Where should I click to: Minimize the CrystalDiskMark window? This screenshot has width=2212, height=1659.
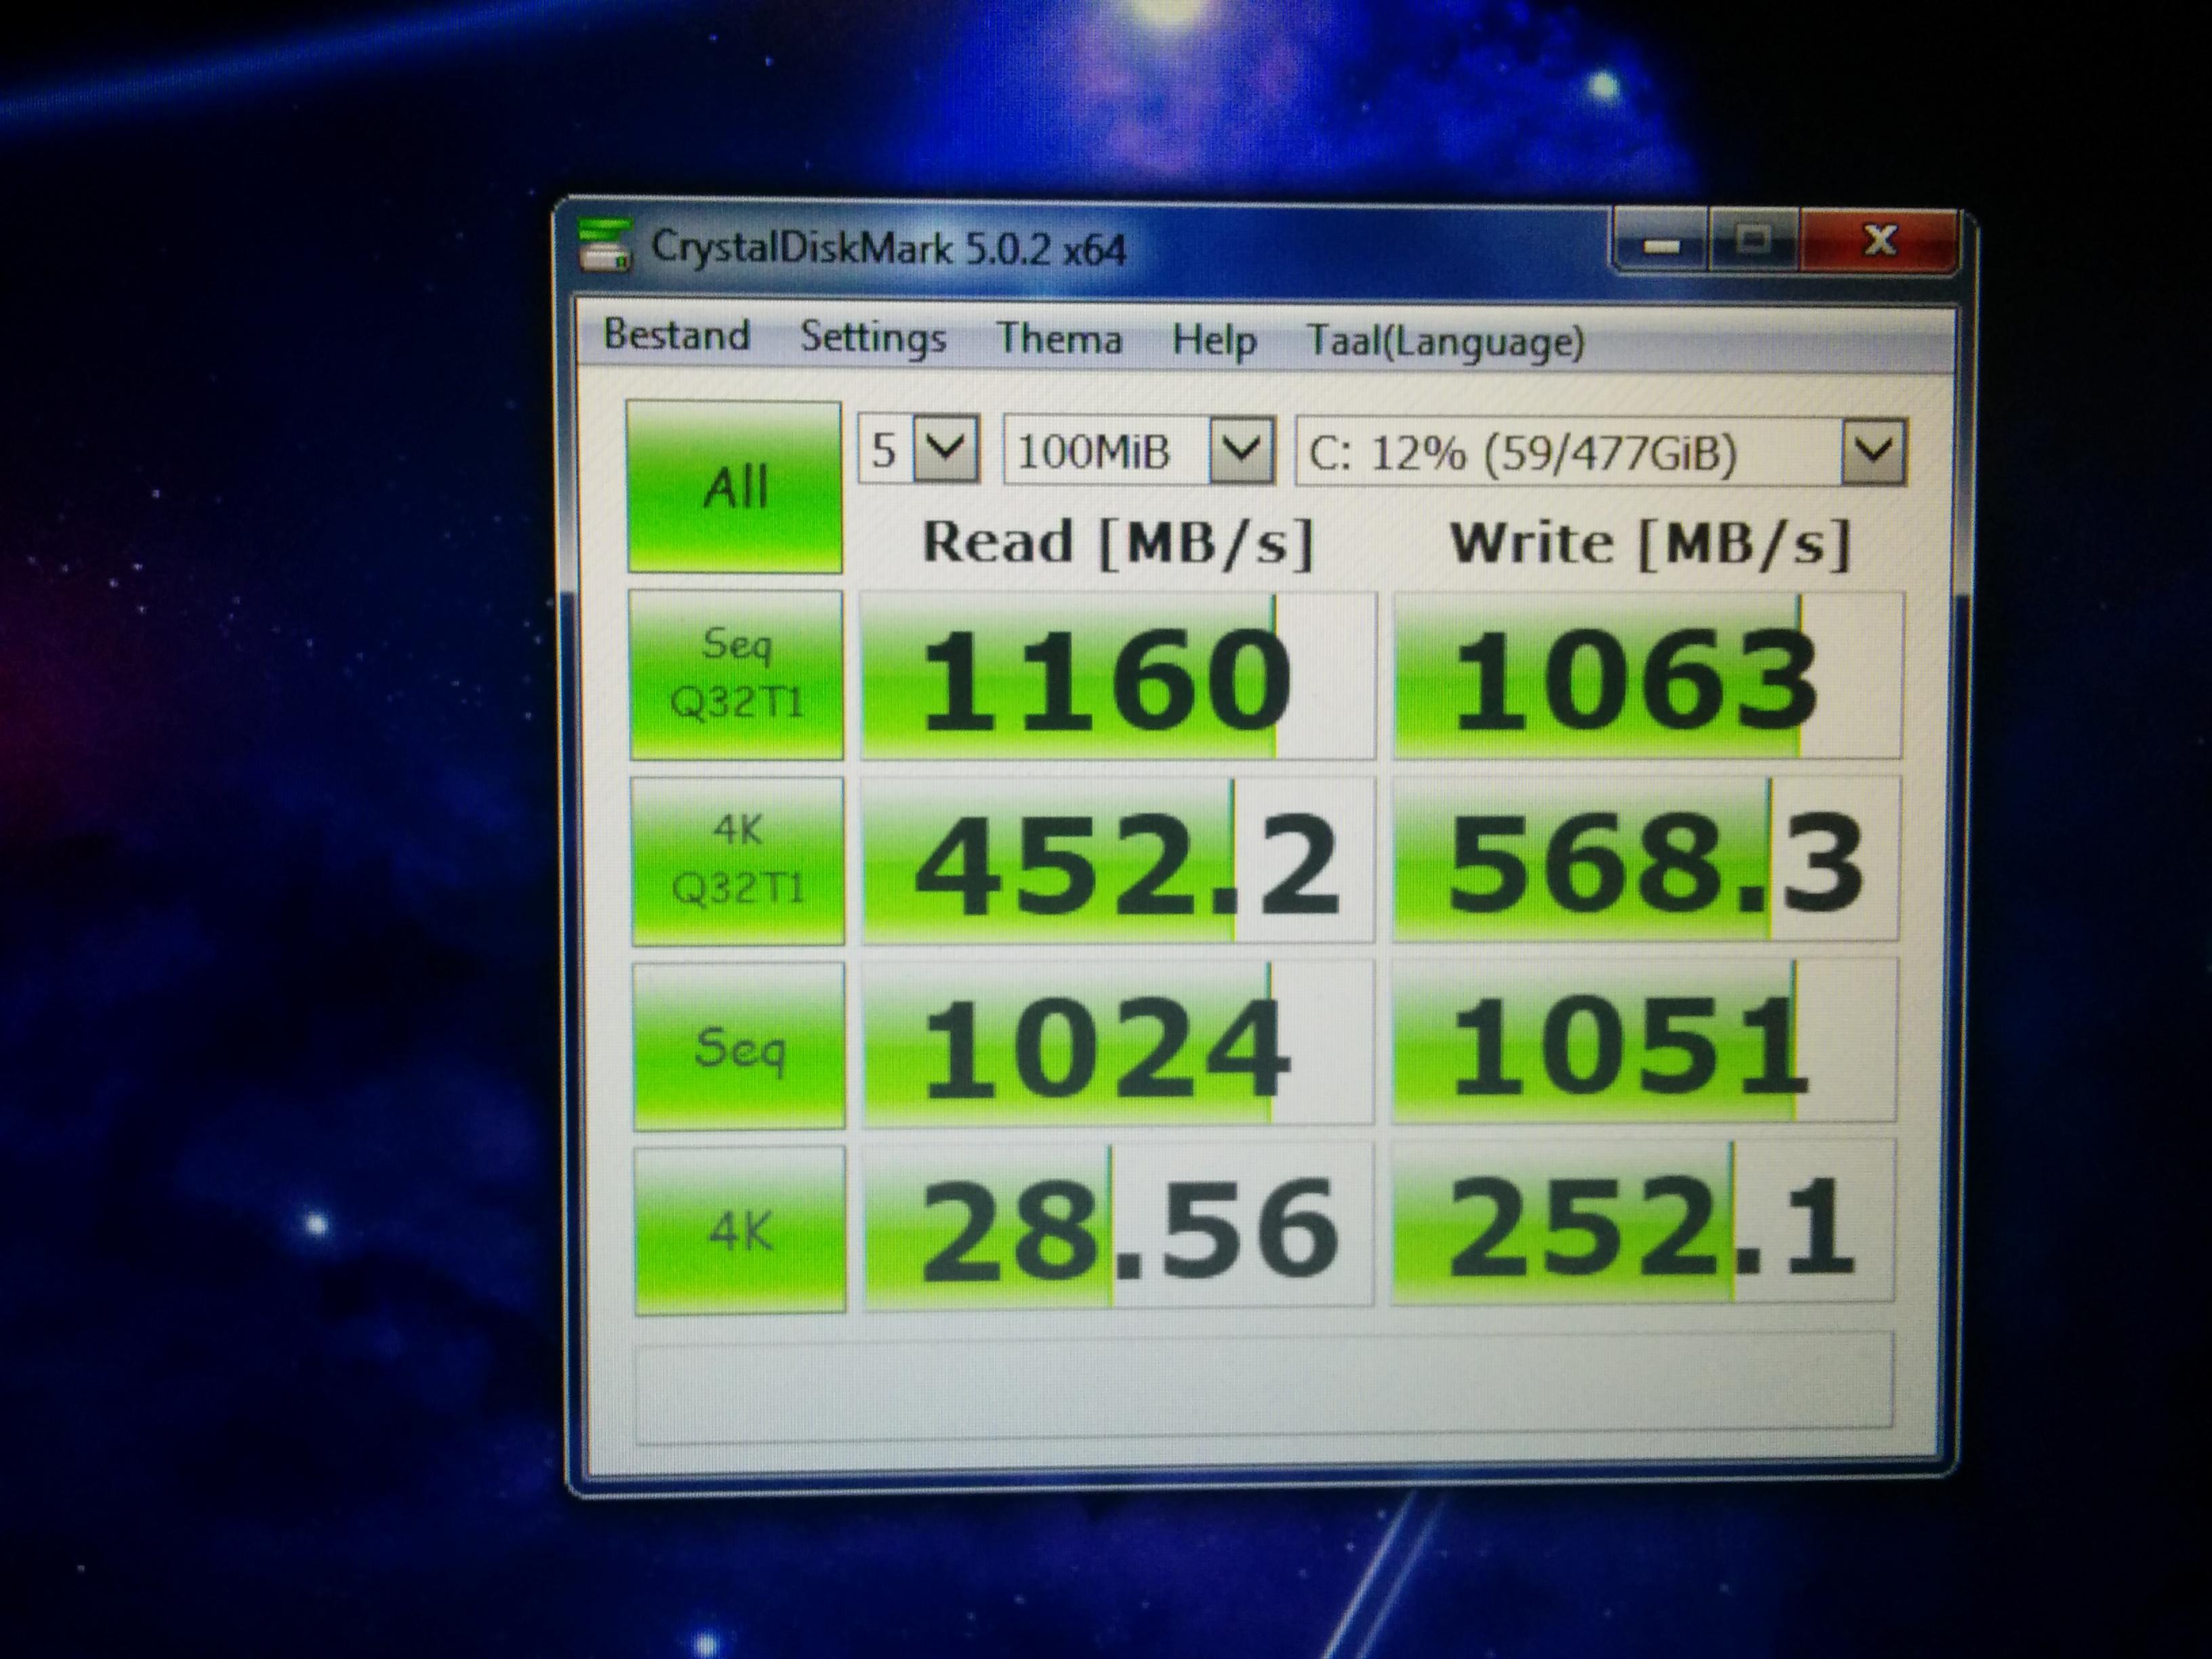1661,243
